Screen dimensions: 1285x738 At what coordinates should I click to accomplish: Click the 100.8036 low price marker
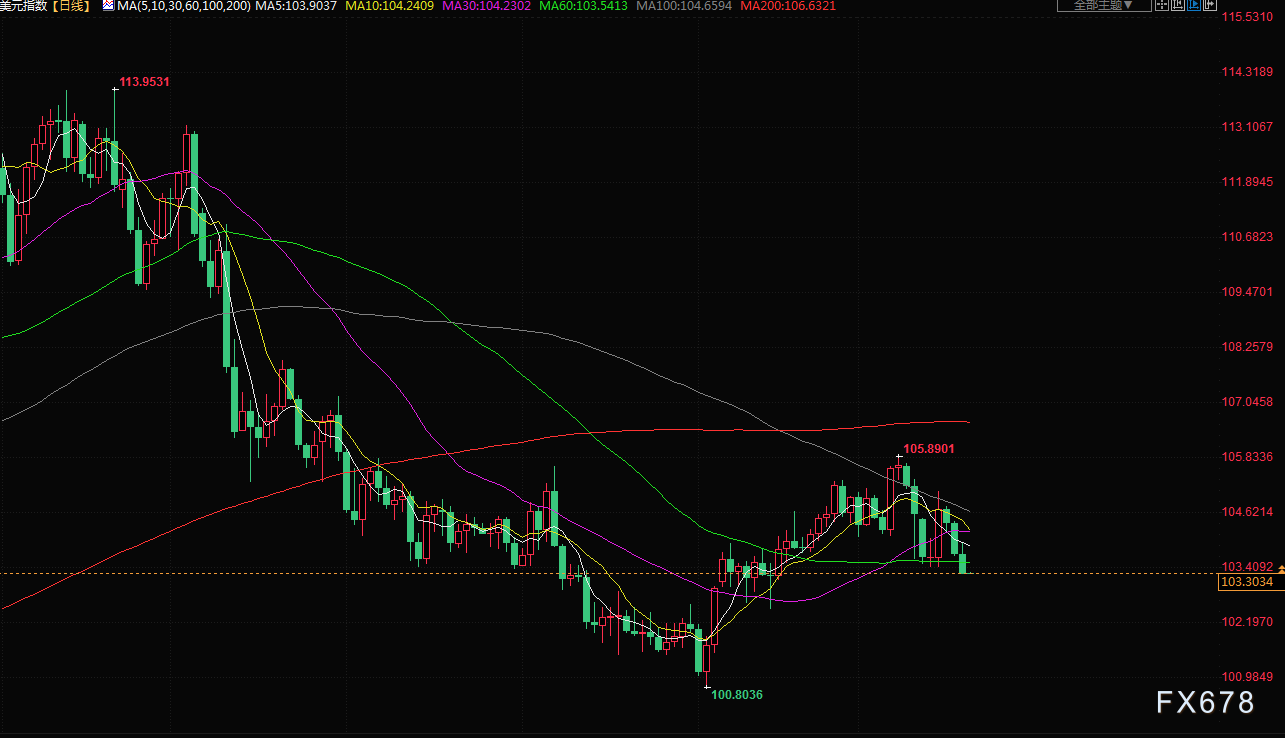(736, 694)
